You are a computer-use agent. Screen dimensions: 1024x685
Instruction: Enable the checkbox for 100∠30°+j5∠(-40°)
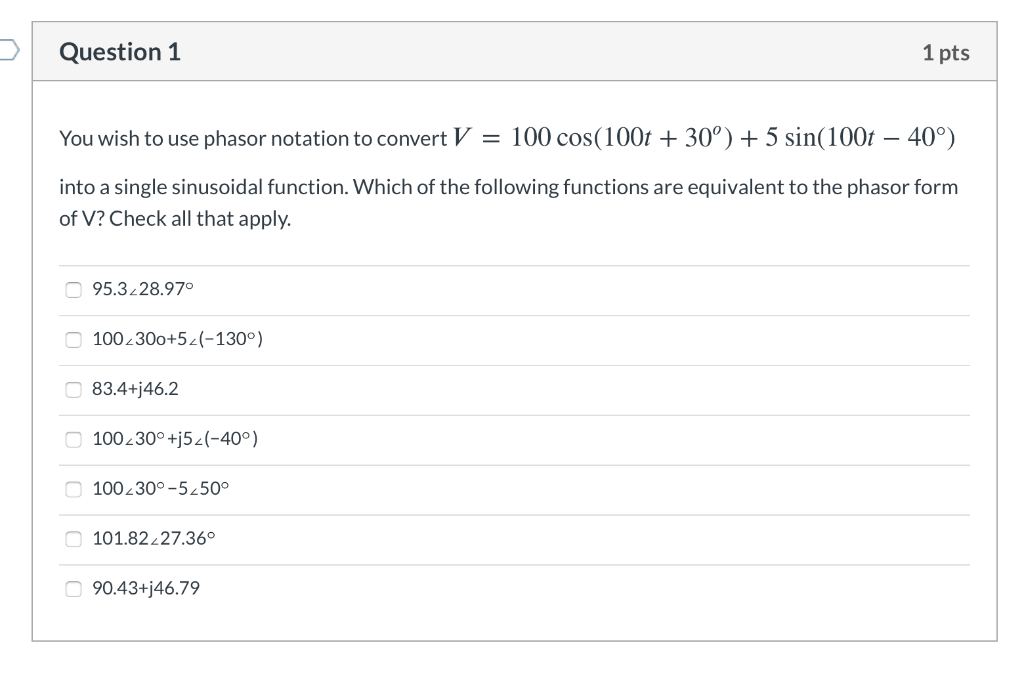(x=73, y=438)
